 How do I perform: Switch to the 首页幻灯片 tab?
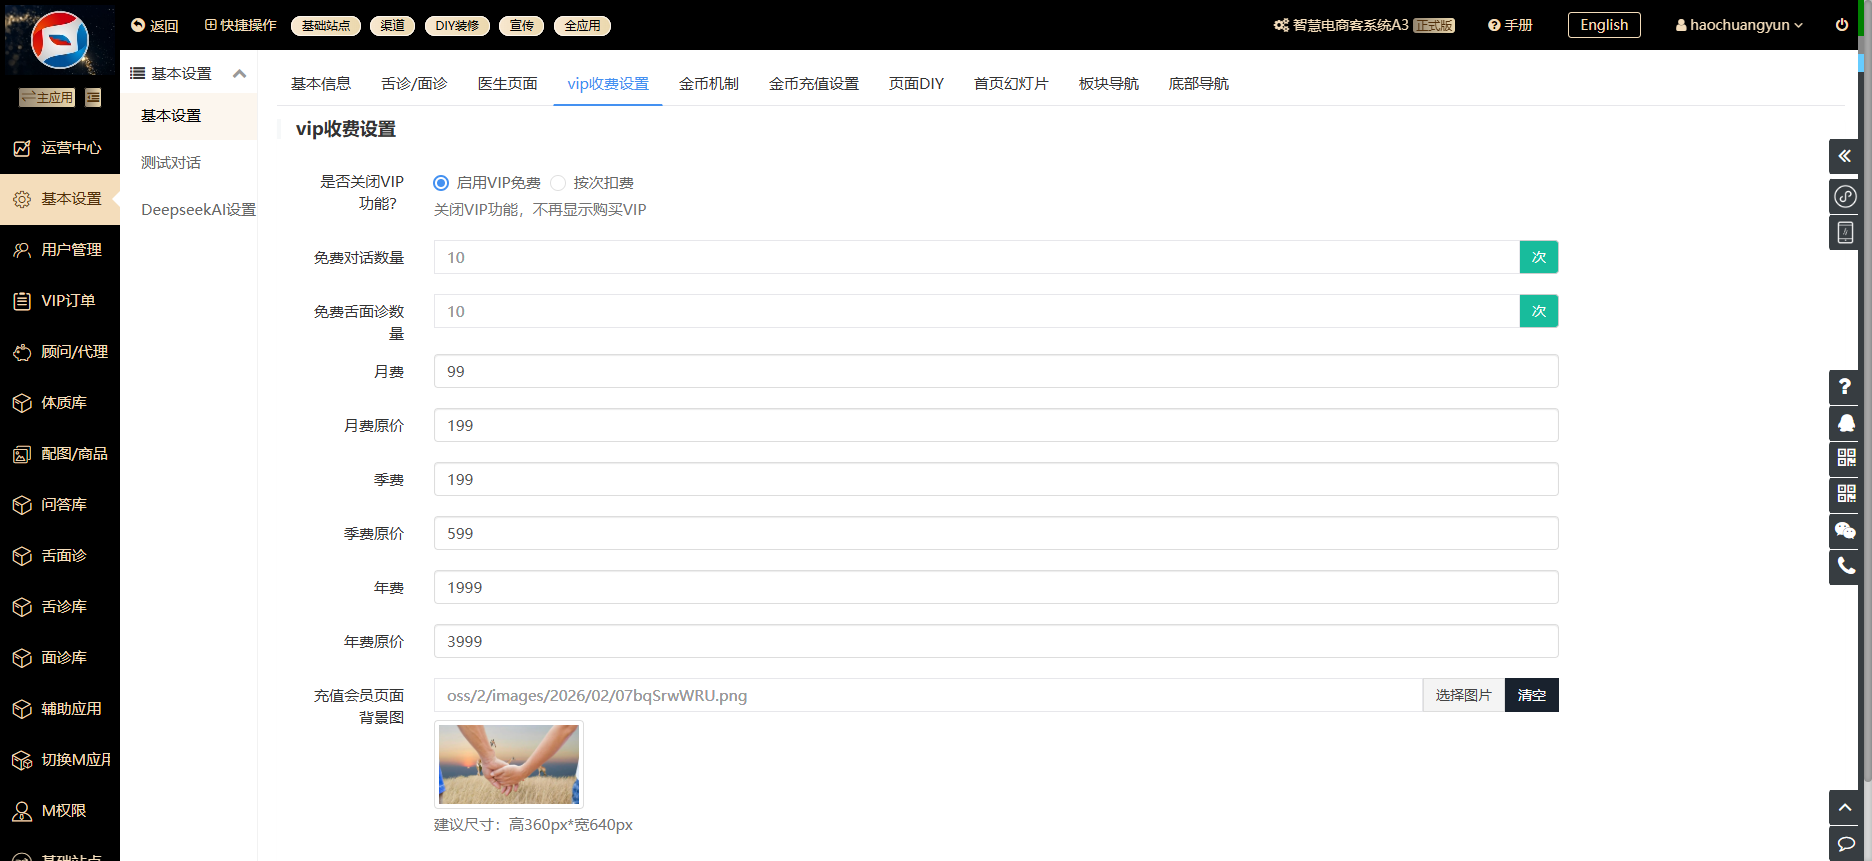pyautogui.click(x=1011, y=84)
